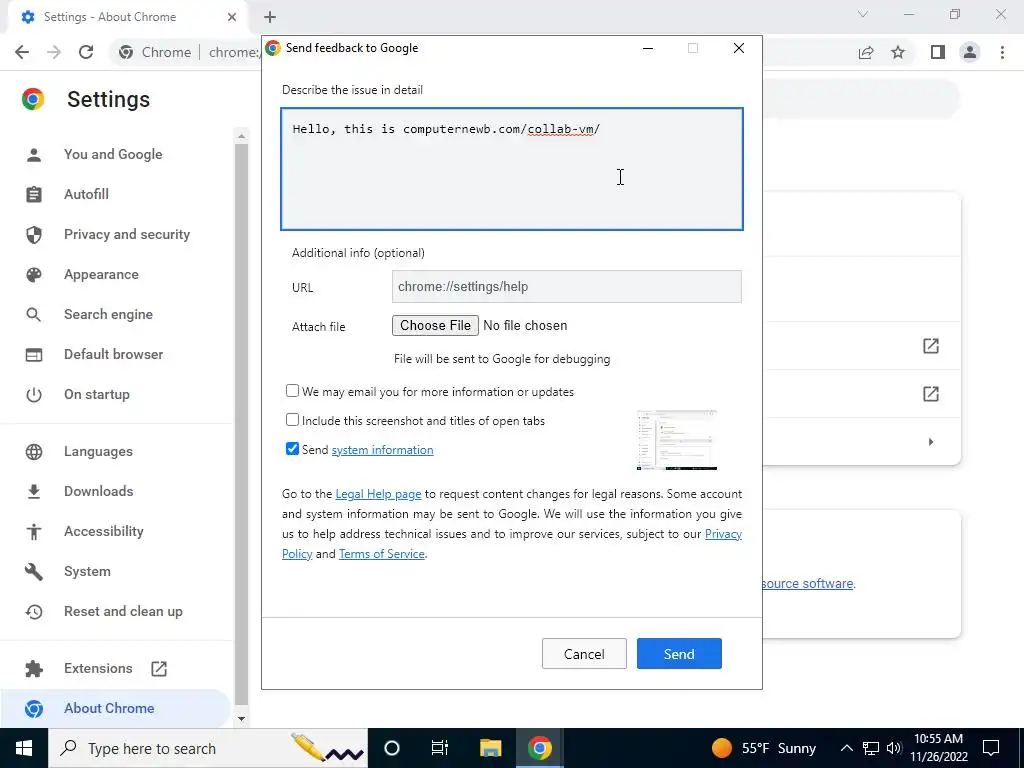Click the Extensions external-link icon
The image size is (1024, 768).
[159, 668]
